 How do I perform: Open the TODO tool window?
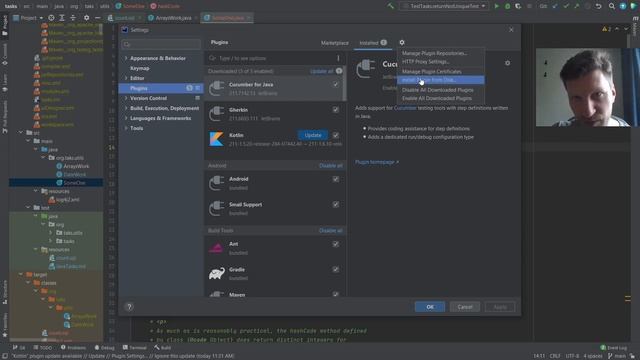[x=42, y=348]
